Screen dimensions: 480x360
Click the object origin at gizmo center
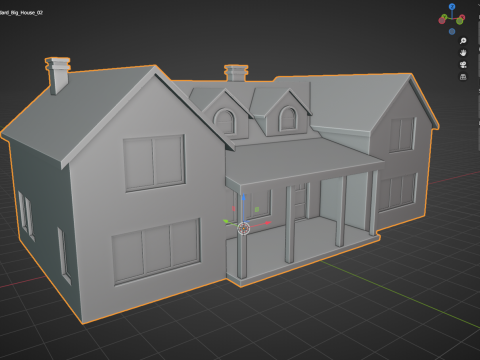(244, 228)
